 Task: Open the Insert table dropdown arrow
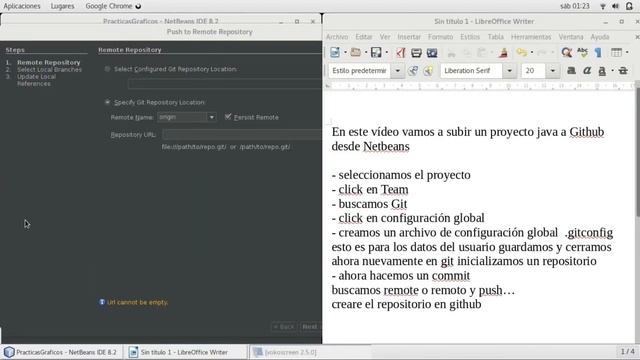click(x=627, y=52)
